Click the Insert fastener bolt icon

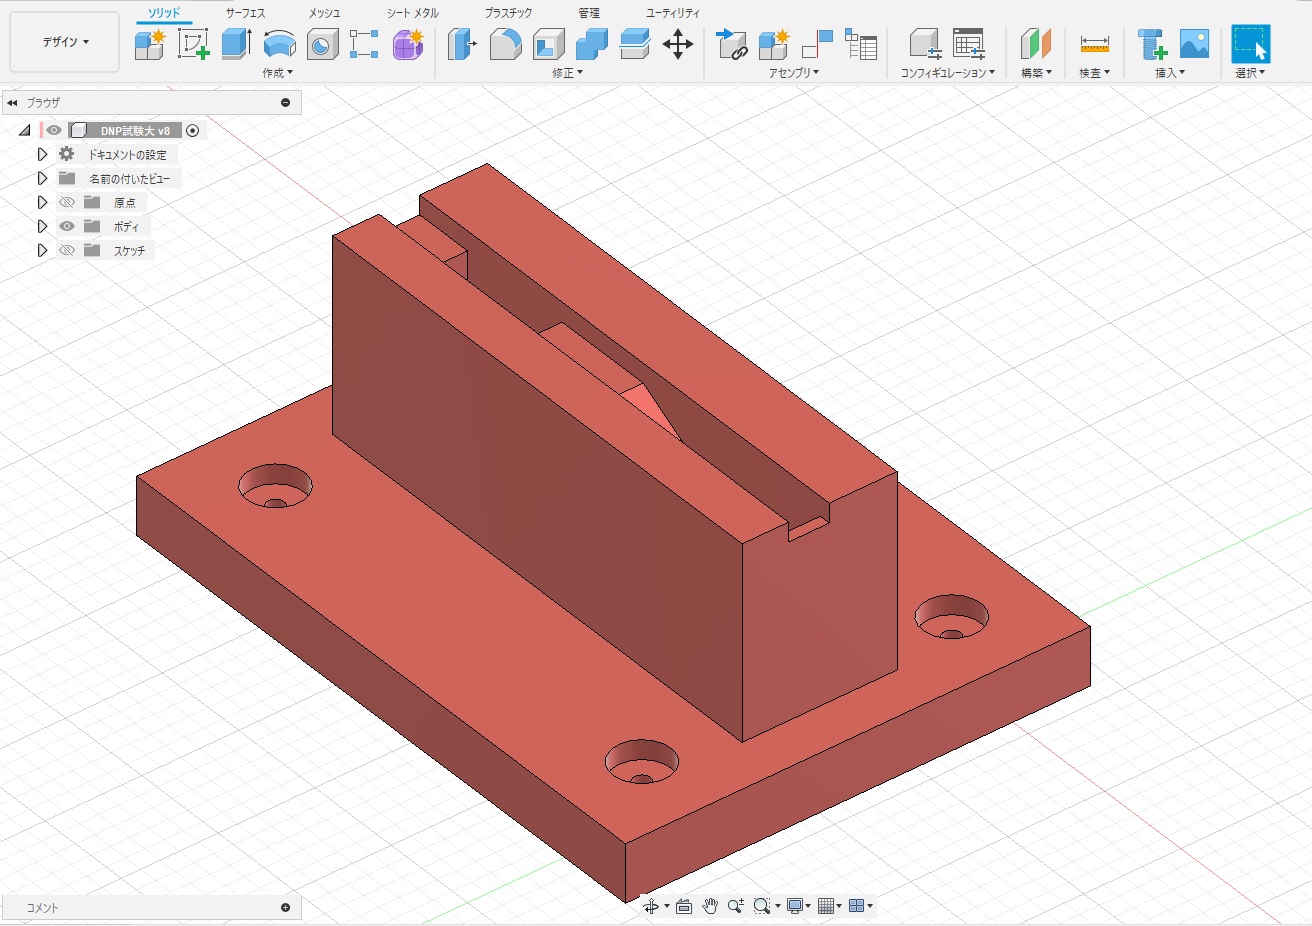tap(1153, 44)
